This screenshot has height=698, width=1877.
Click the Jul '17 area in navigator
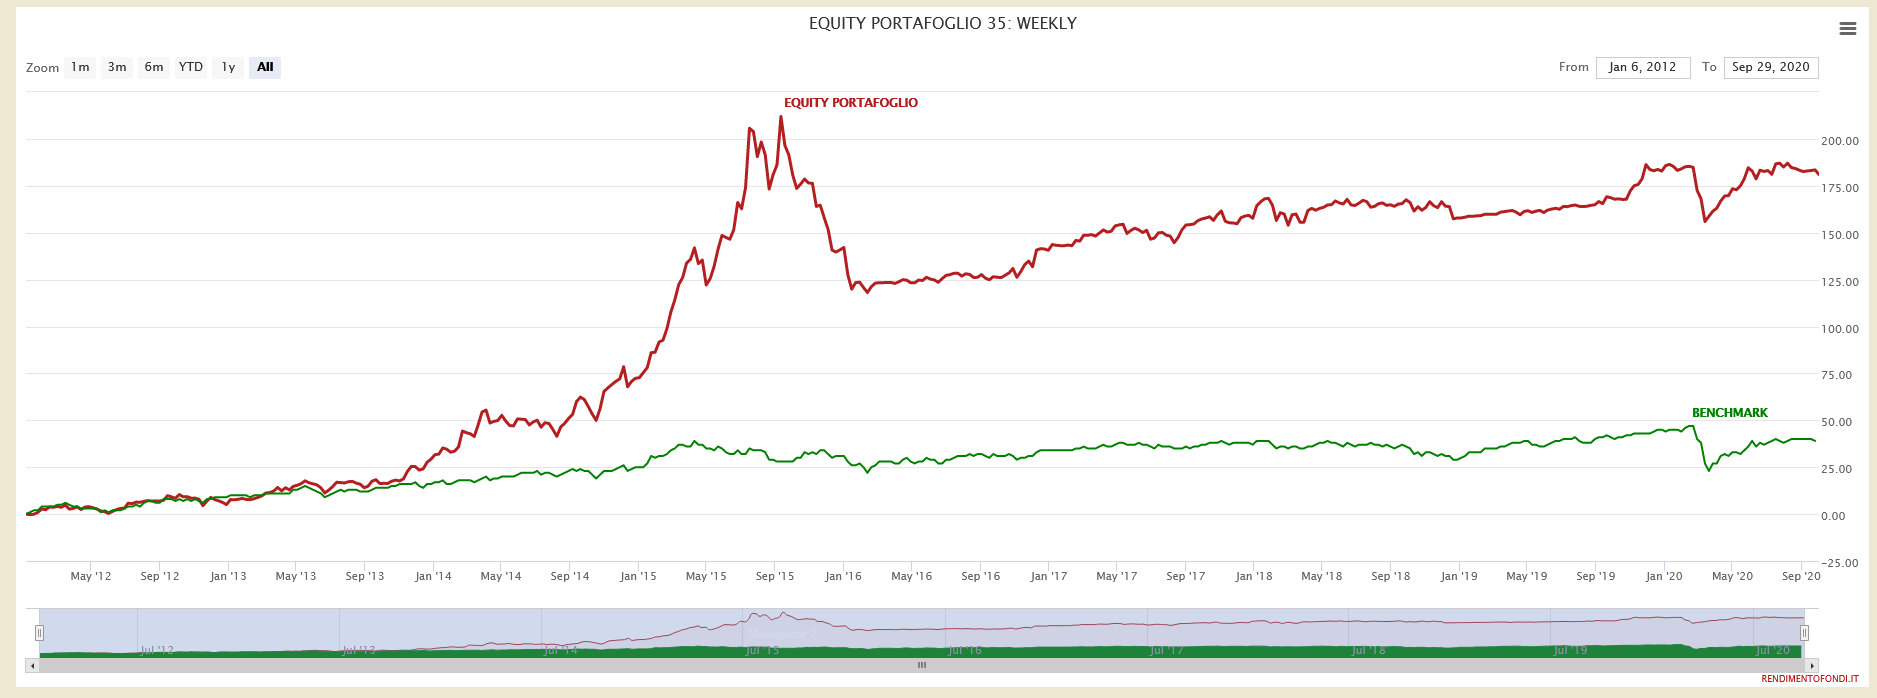point(1166,649)
